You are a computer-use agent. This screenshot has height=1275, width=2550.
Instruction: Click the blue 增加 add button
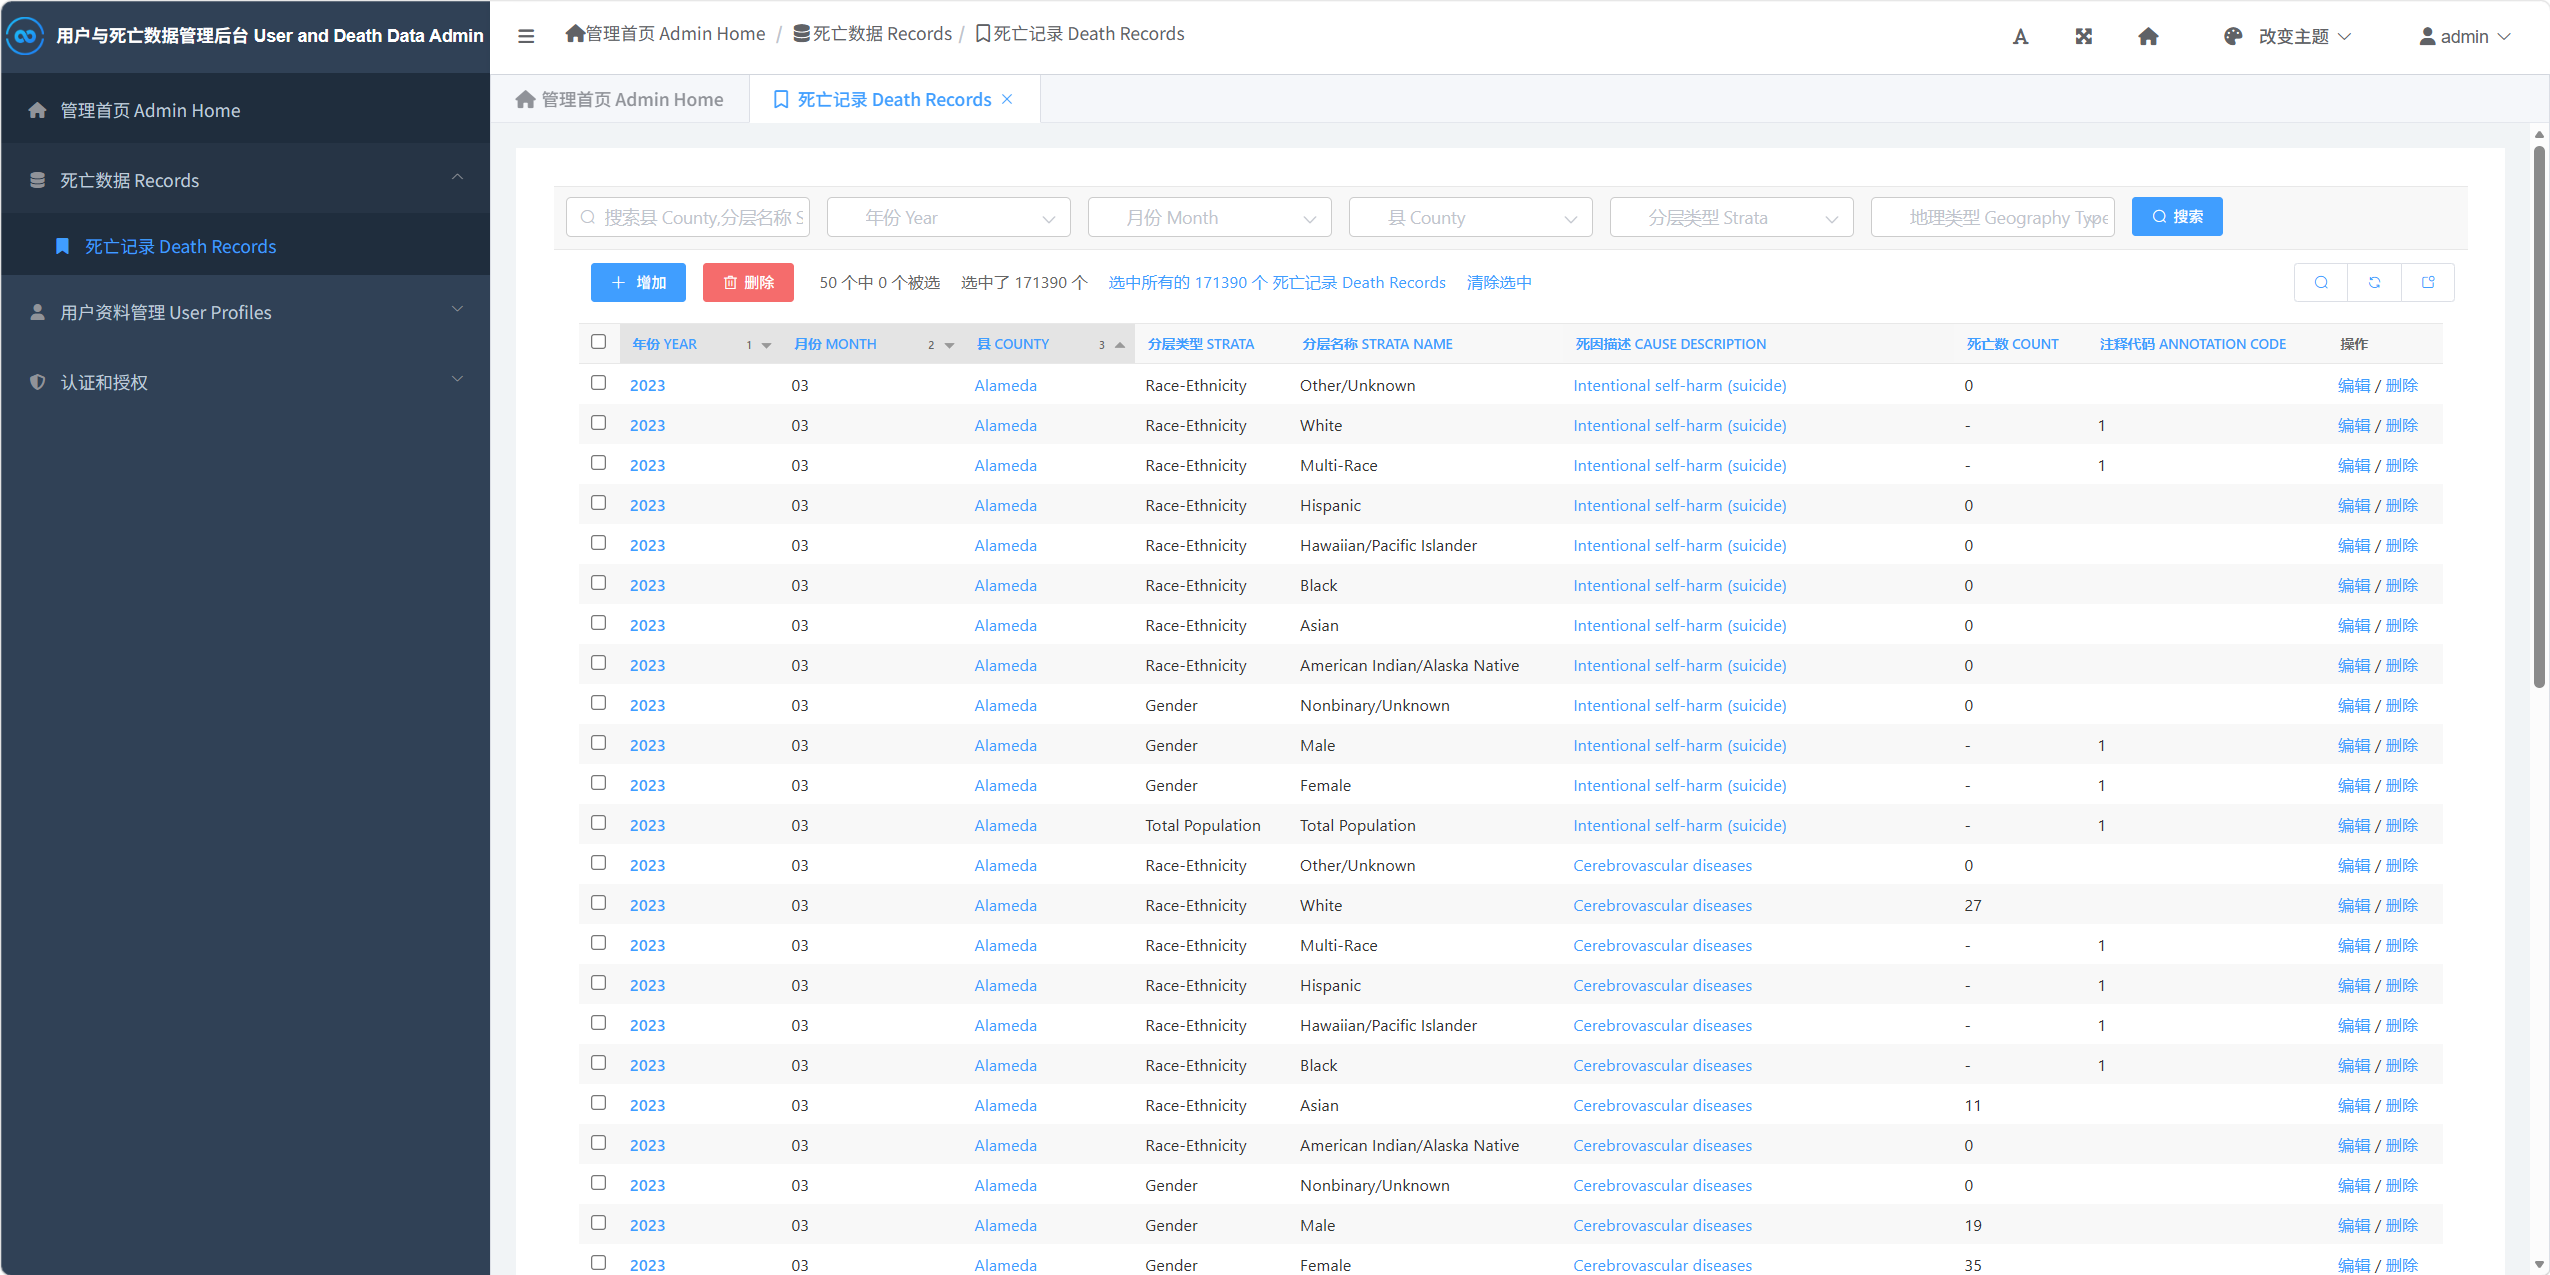[x=638, y=283]
